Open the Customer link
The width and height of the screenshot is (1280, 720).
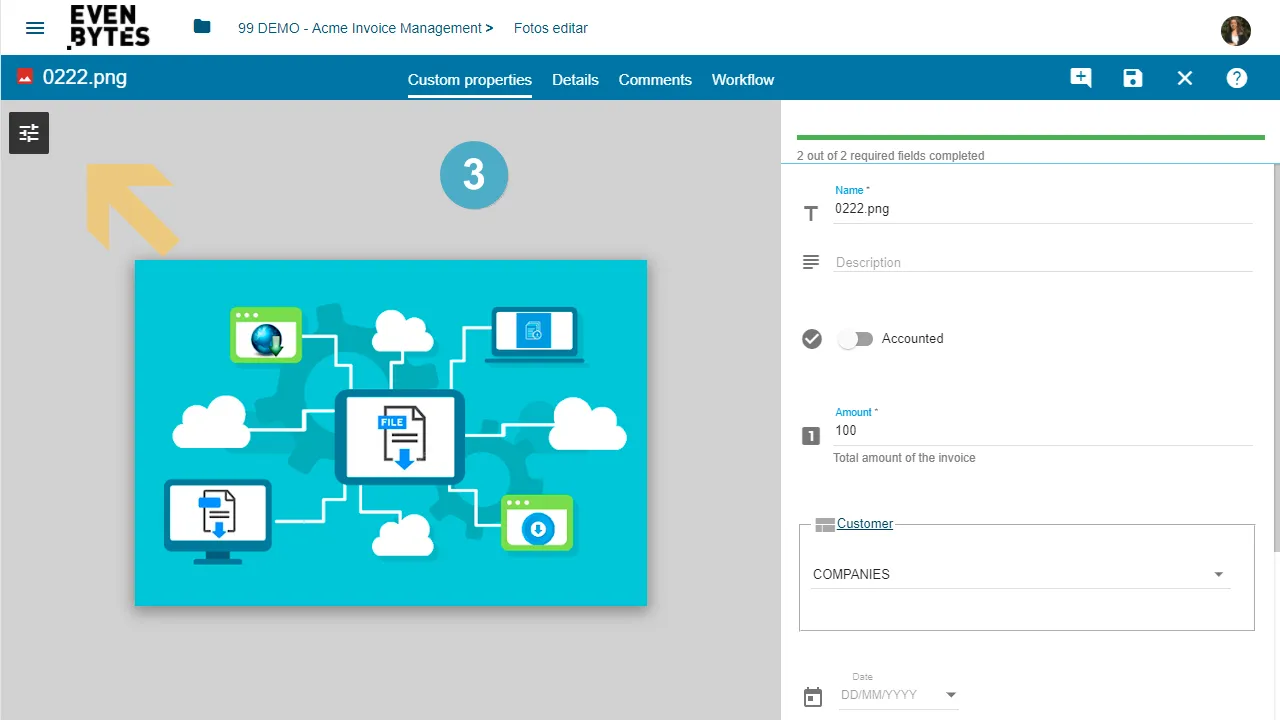click(865, 523)
